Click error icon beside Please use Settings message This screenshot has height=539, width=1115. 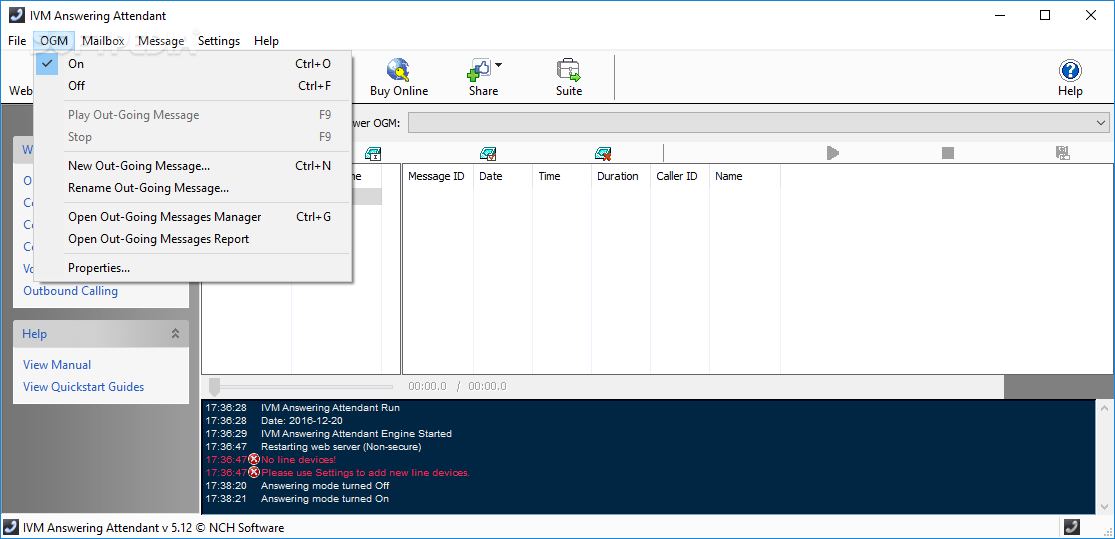pyautogui.click(x=254, y=472)
